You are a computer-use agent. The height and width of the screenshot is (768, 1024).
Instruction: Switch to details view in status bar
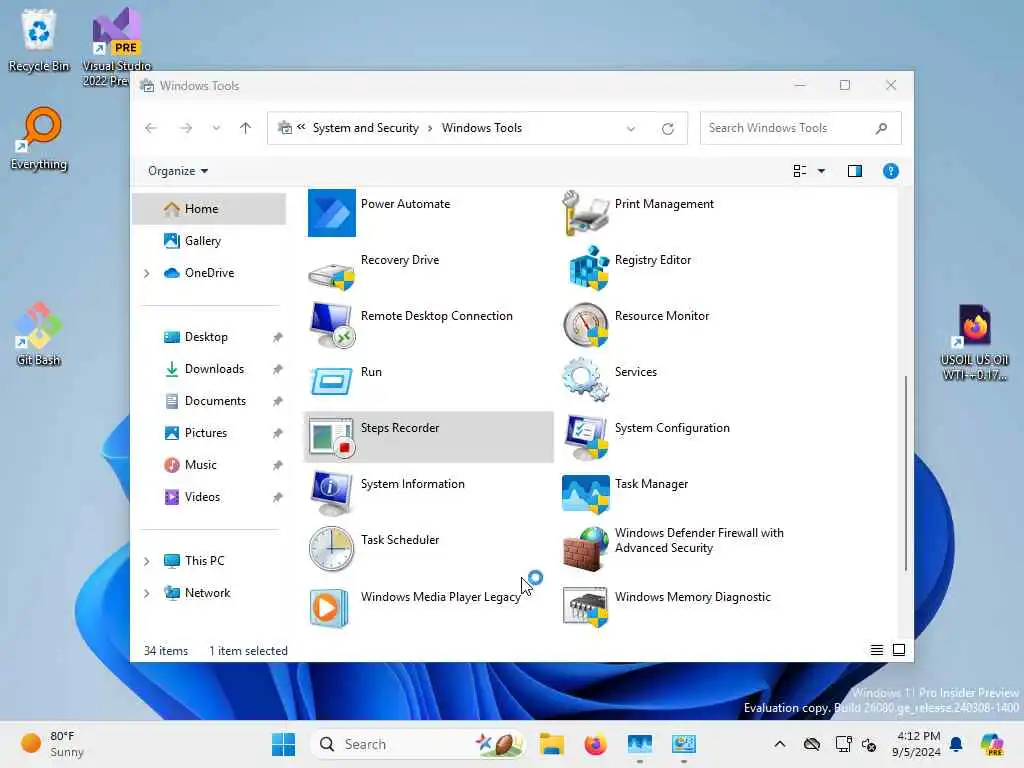pos(877,650)
